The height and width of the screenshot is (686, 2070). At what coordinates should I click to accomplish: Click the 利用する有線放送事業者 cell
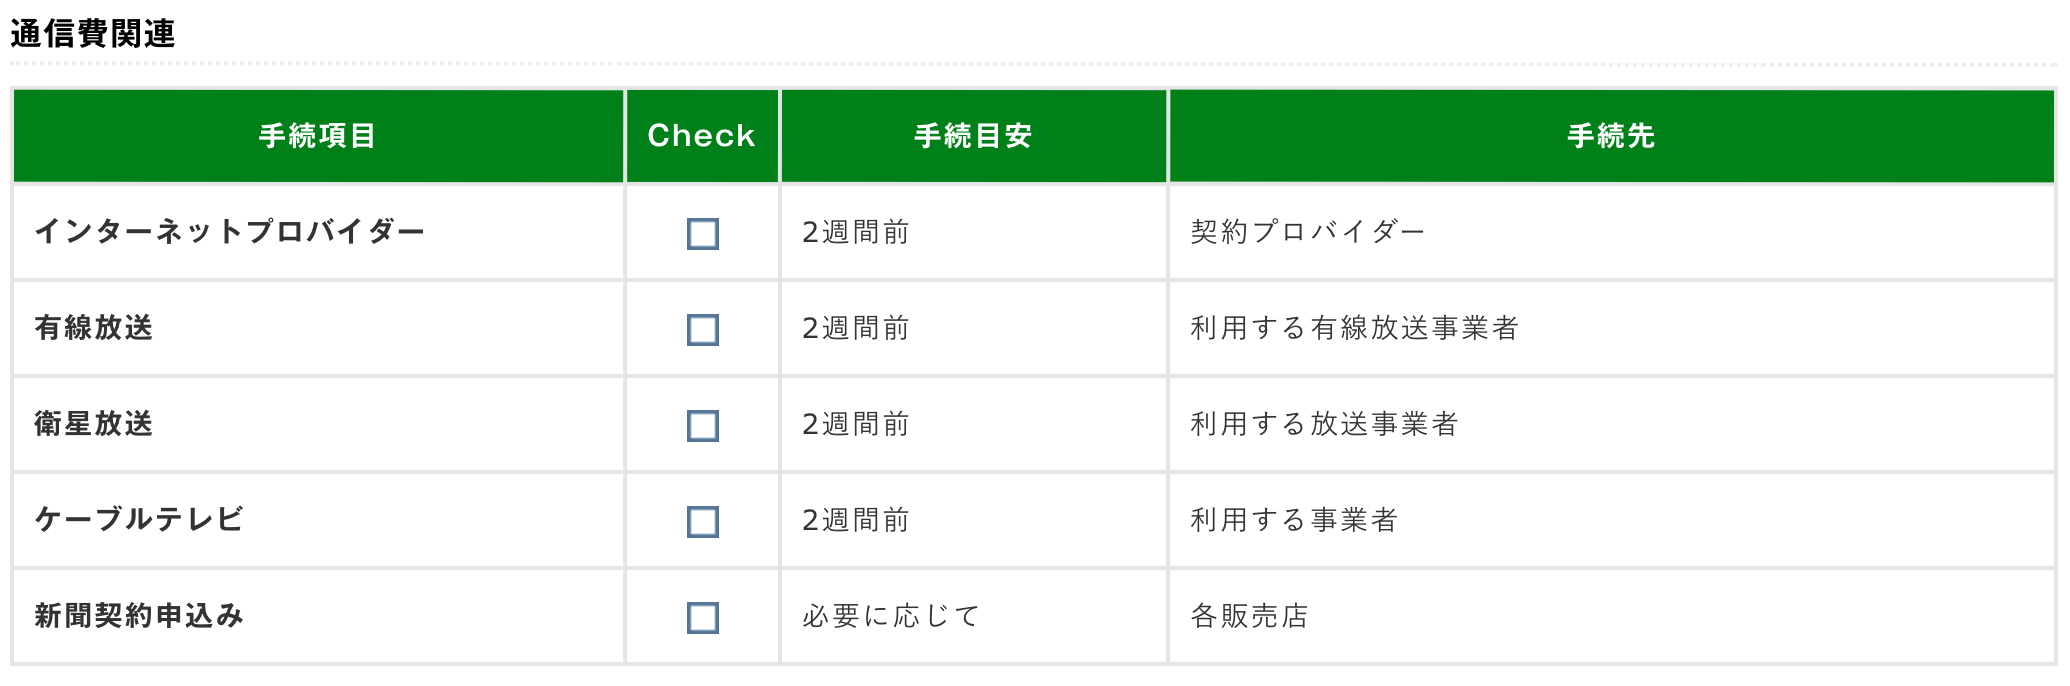pos(1354,328)
